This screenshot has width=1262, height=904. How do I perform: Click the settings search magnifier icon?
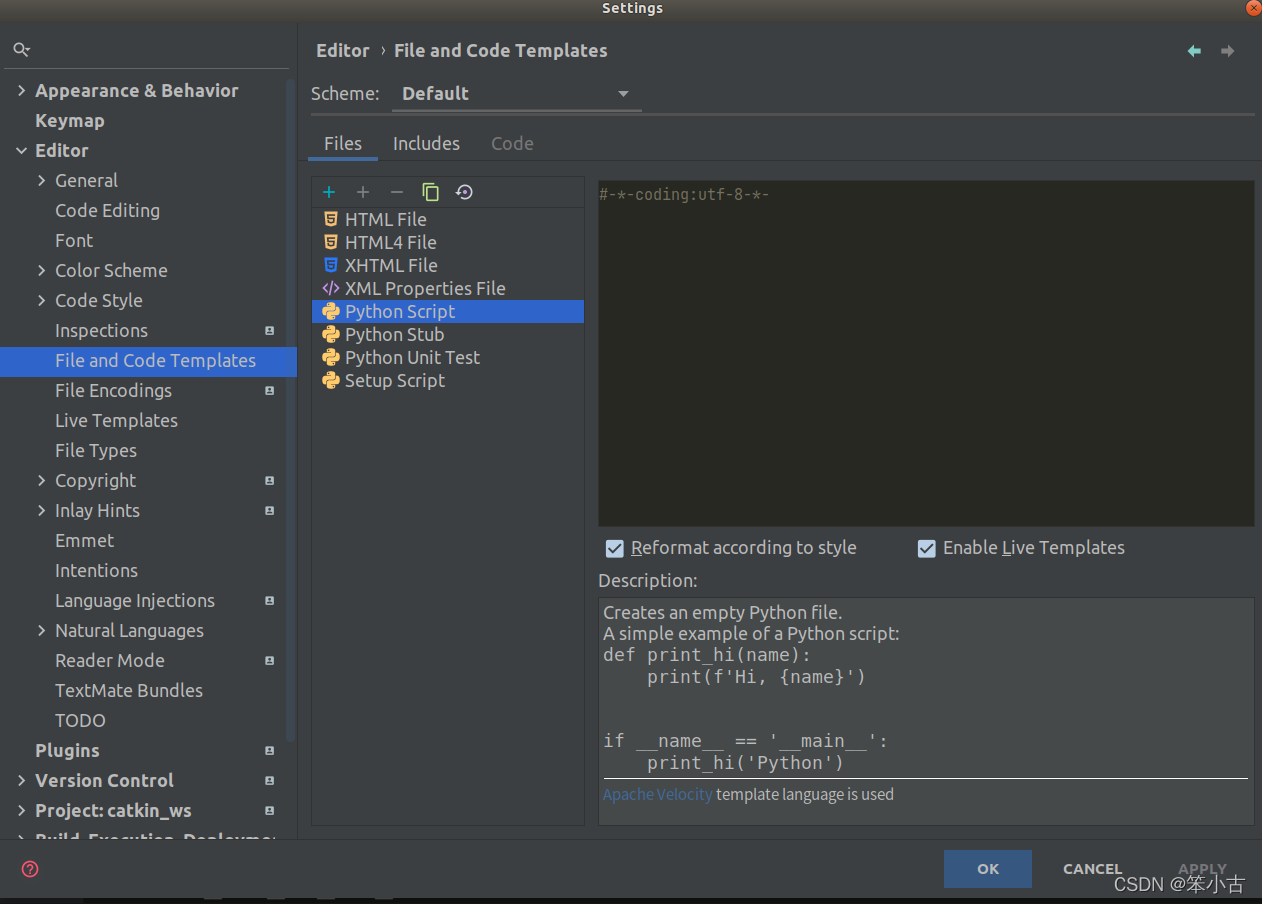tap(21, 49)
